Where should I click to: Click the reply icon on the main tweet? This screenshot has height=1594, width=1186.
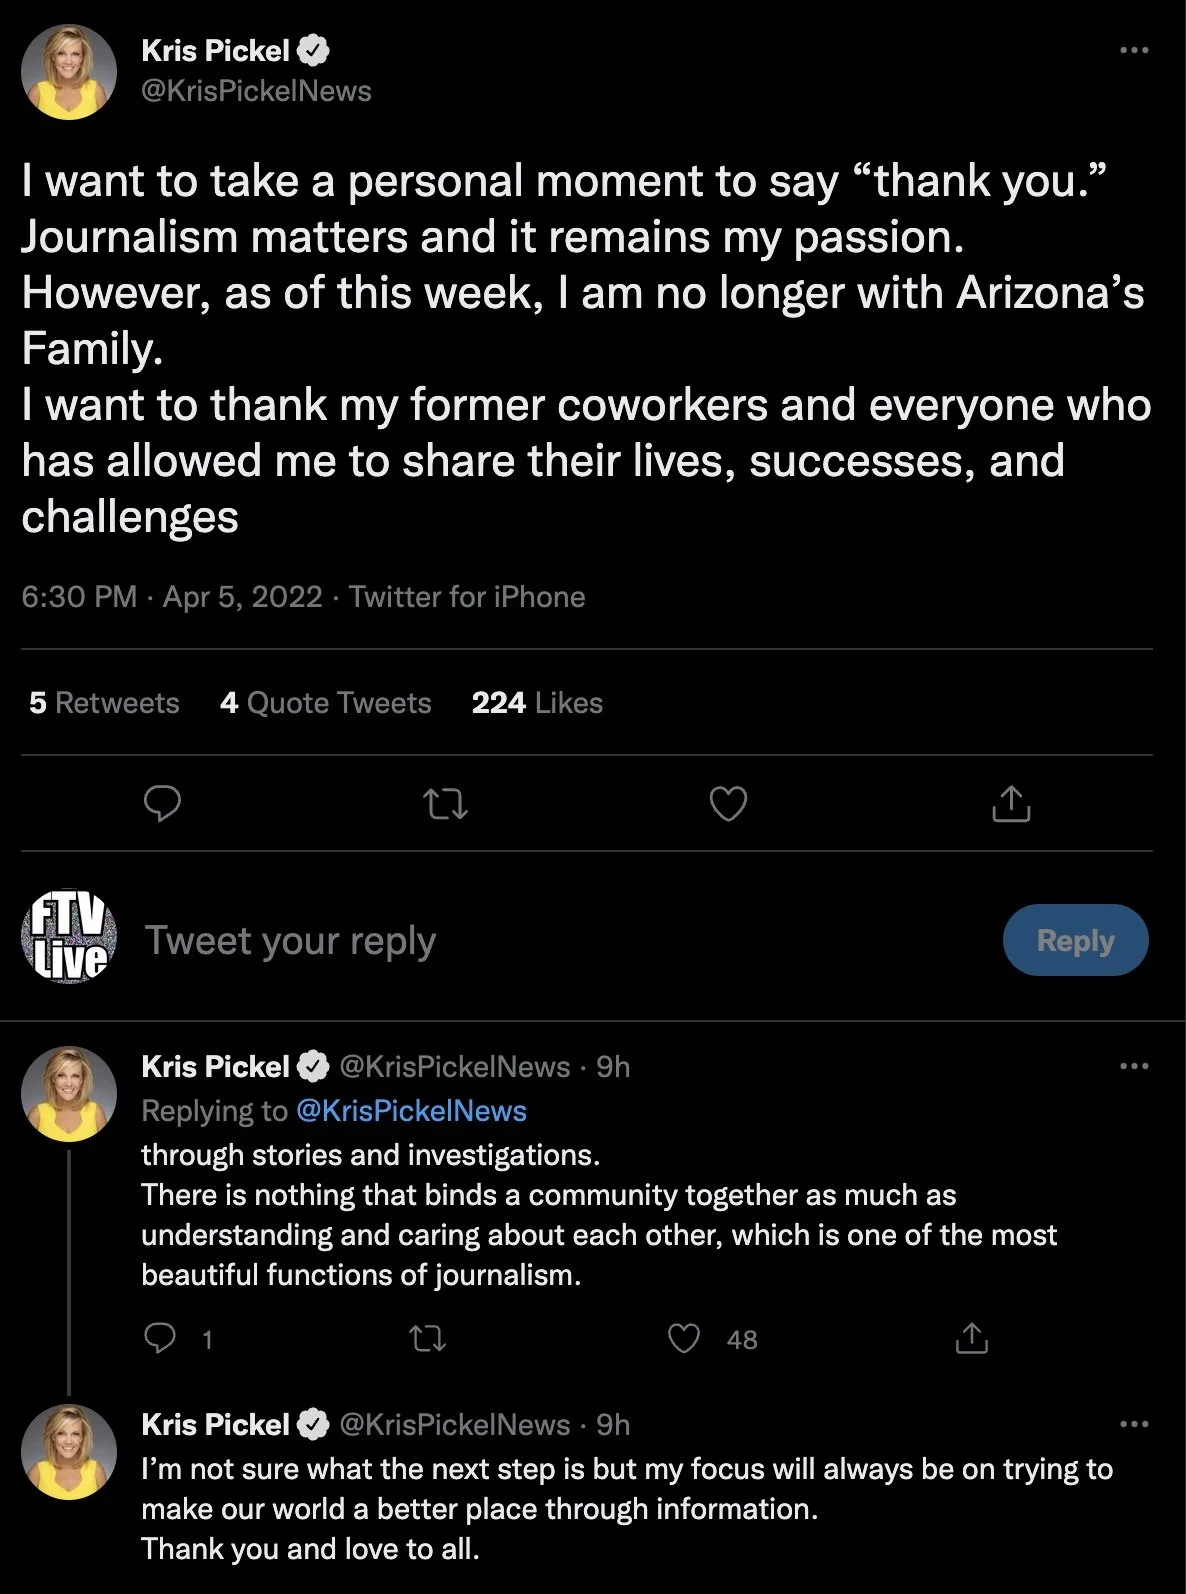point(162,803)
